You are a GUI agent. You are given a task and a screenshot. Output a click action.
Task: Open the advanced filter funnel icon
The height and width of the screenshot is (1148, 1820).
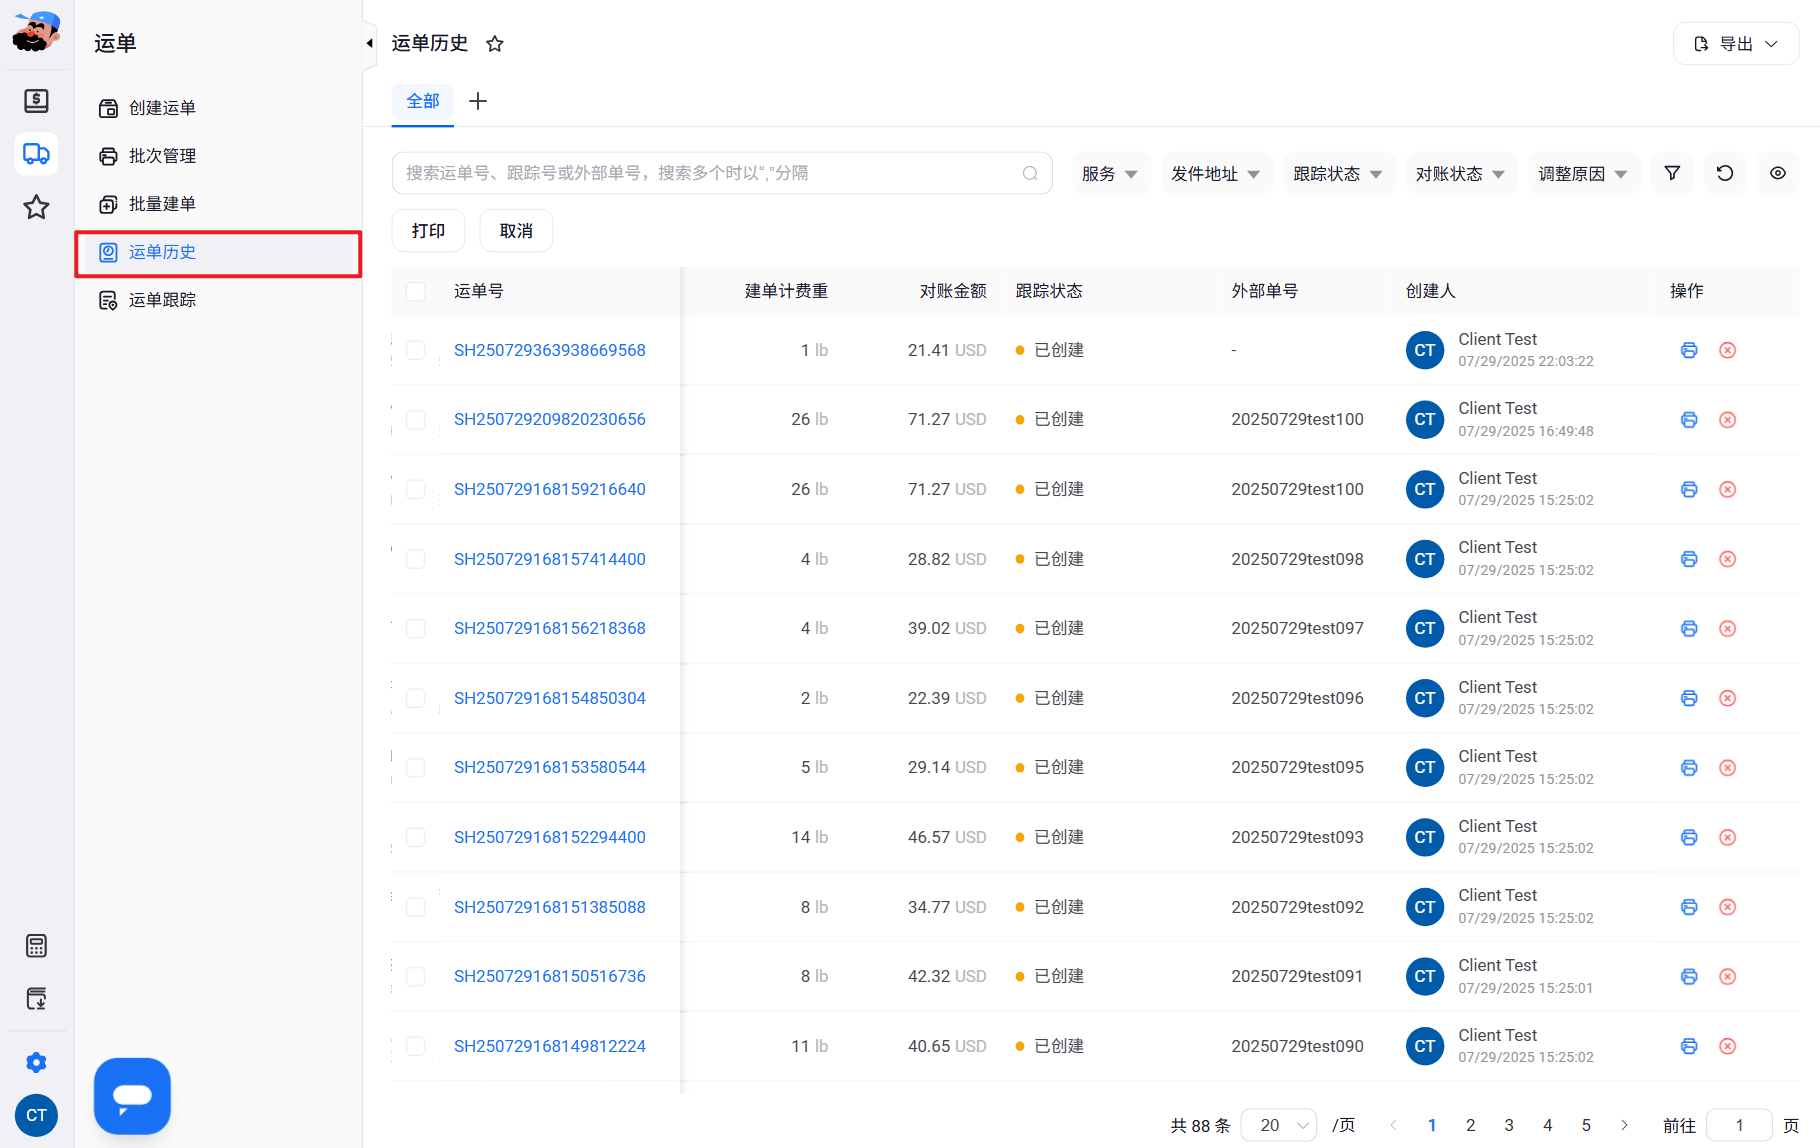coord(1672,173)
